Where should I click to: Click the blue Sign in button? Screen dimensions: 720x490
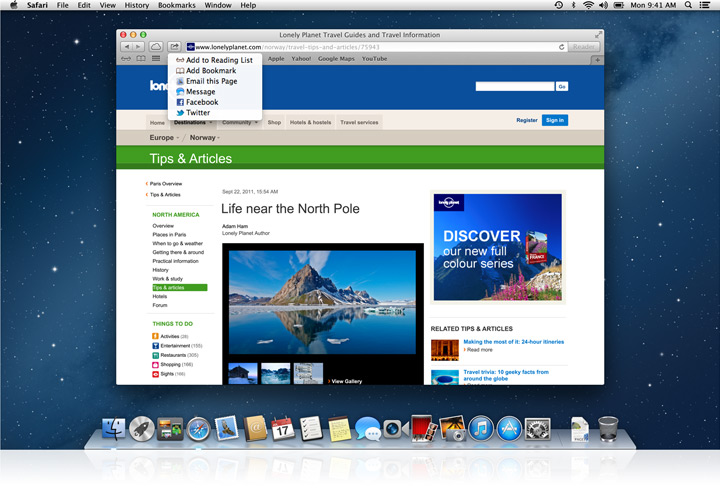tap(554, 120)
